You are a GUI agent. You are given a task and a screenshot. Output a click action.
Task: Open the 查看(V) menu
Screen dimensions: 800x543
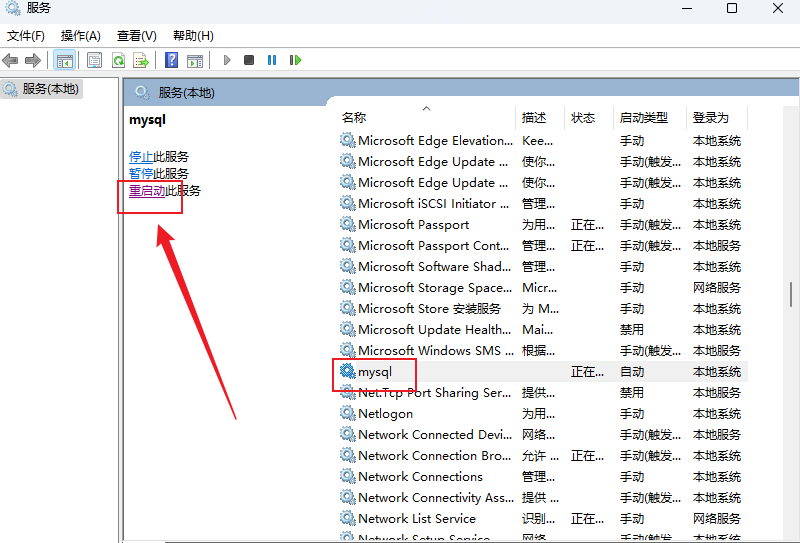coord(137,36)
